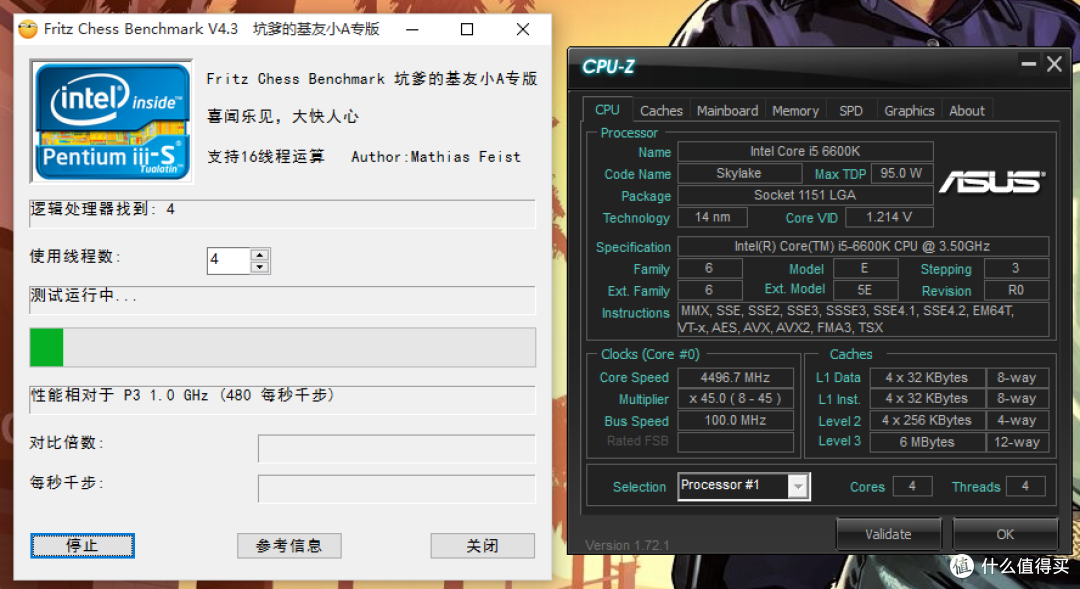Expand the Processor #1 selection dropdown
The width and height of the screenshot is (1080, 589).
pyautogui.click(x=798, y=486)
